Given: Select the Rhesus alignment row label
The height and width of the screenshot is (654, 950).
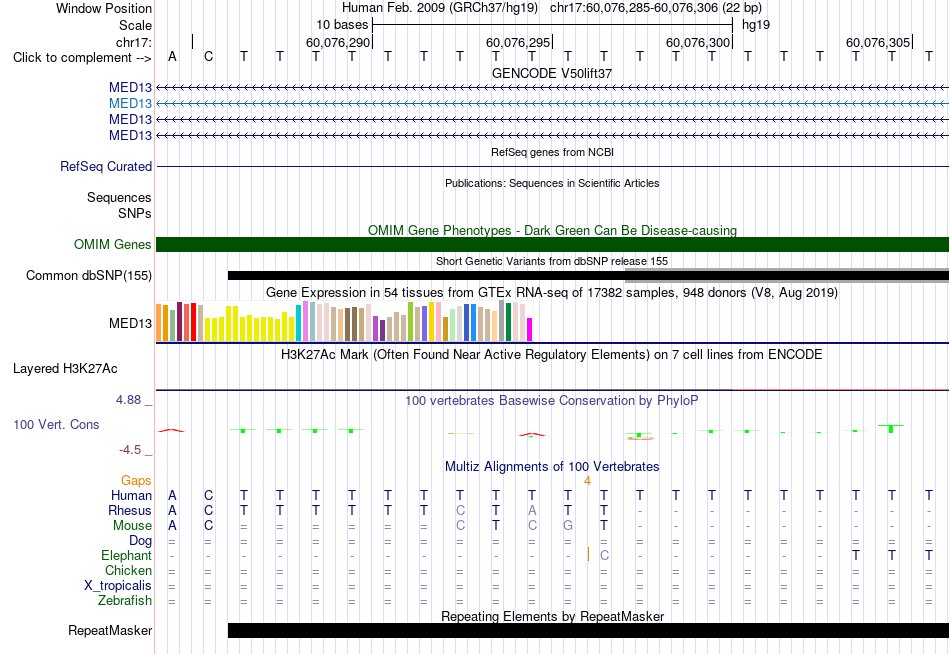Looking at the screenshot, I should tap(130, 510).
